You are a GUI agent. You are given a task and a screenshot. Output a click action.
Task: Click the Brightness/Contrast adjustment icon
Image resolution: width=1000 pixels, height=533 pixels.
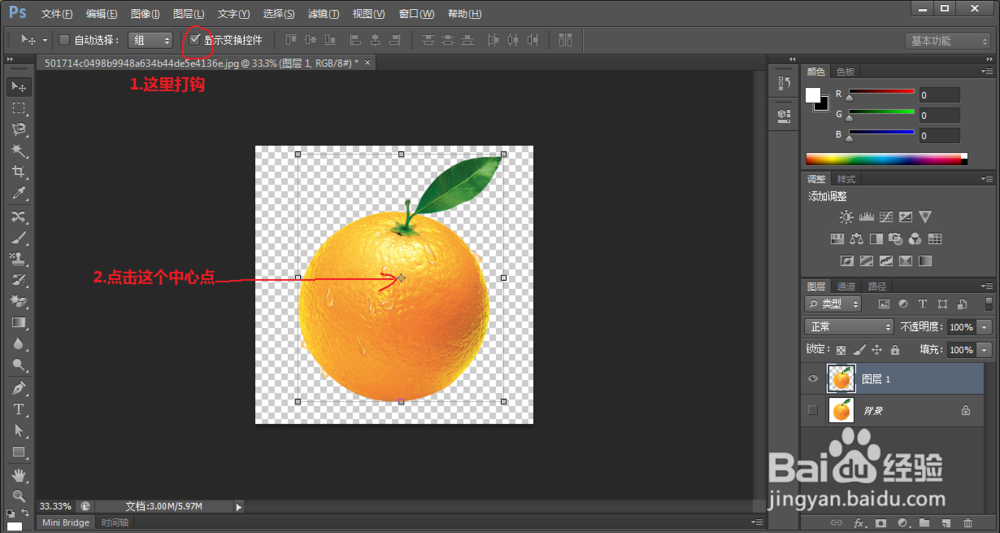[846, 217]
